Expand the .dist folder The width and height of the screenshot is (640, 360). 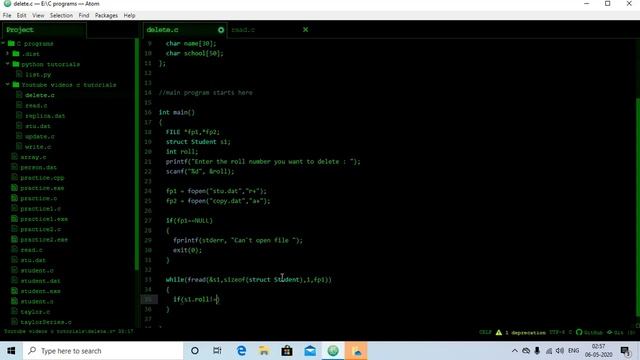click(7, 53)
